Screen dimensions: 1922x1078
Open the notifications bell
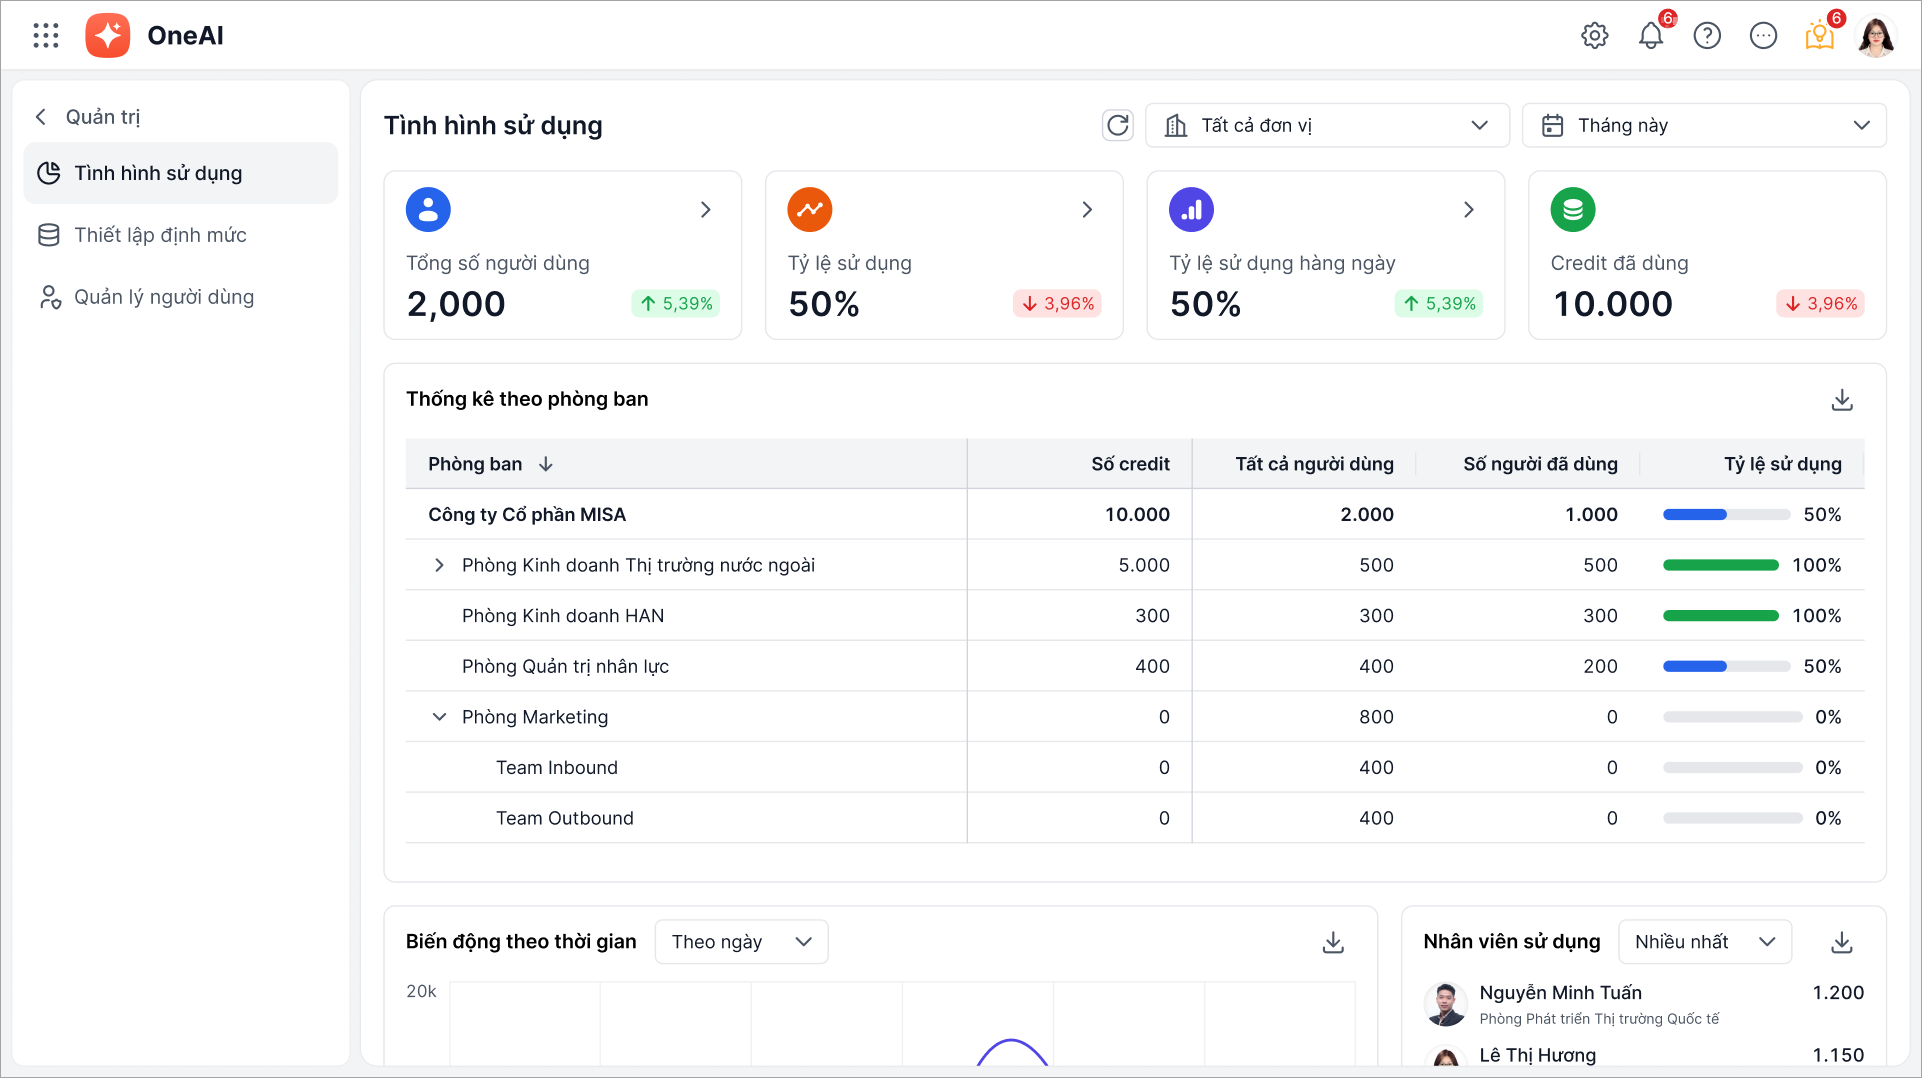1650,36
